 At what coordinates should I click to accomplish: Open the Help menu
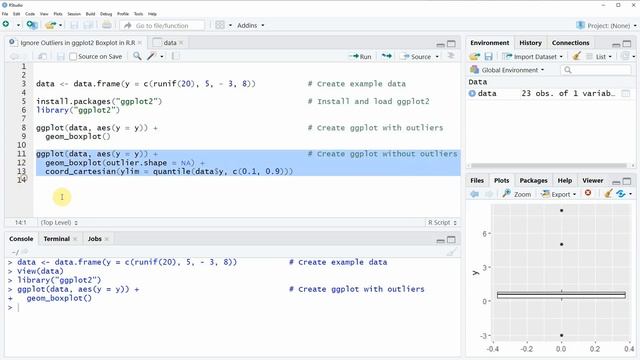point(152,14)
